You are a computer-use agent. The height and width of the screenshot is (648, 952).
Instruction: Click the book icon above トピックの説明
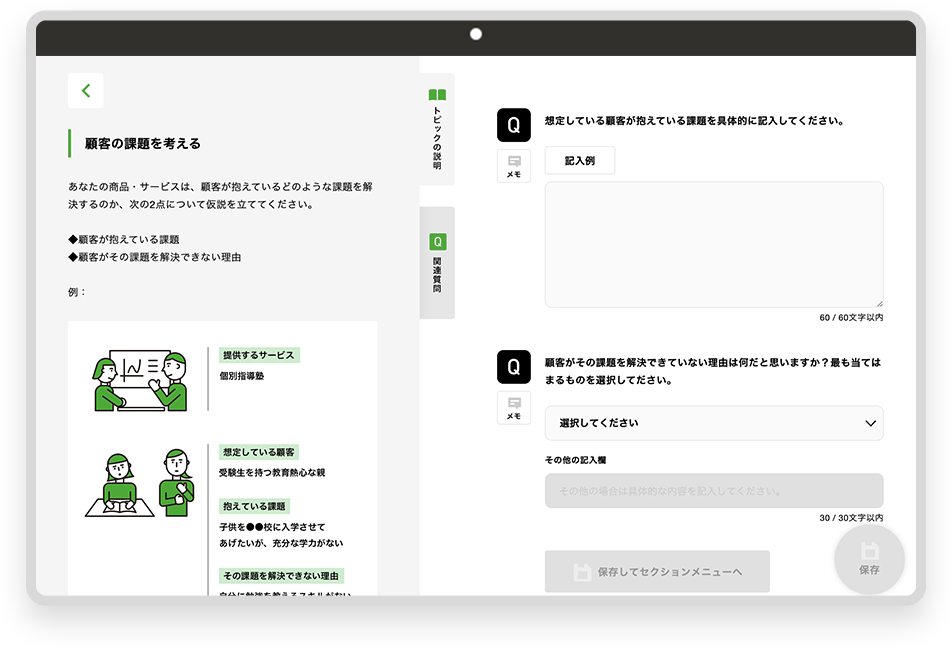[x=437, y=96]
